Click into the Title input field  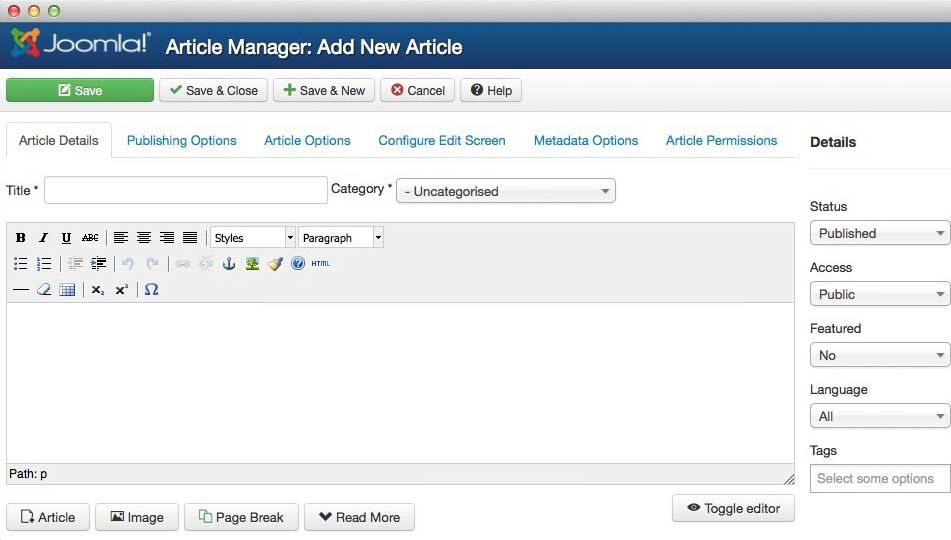pos(185,190)
